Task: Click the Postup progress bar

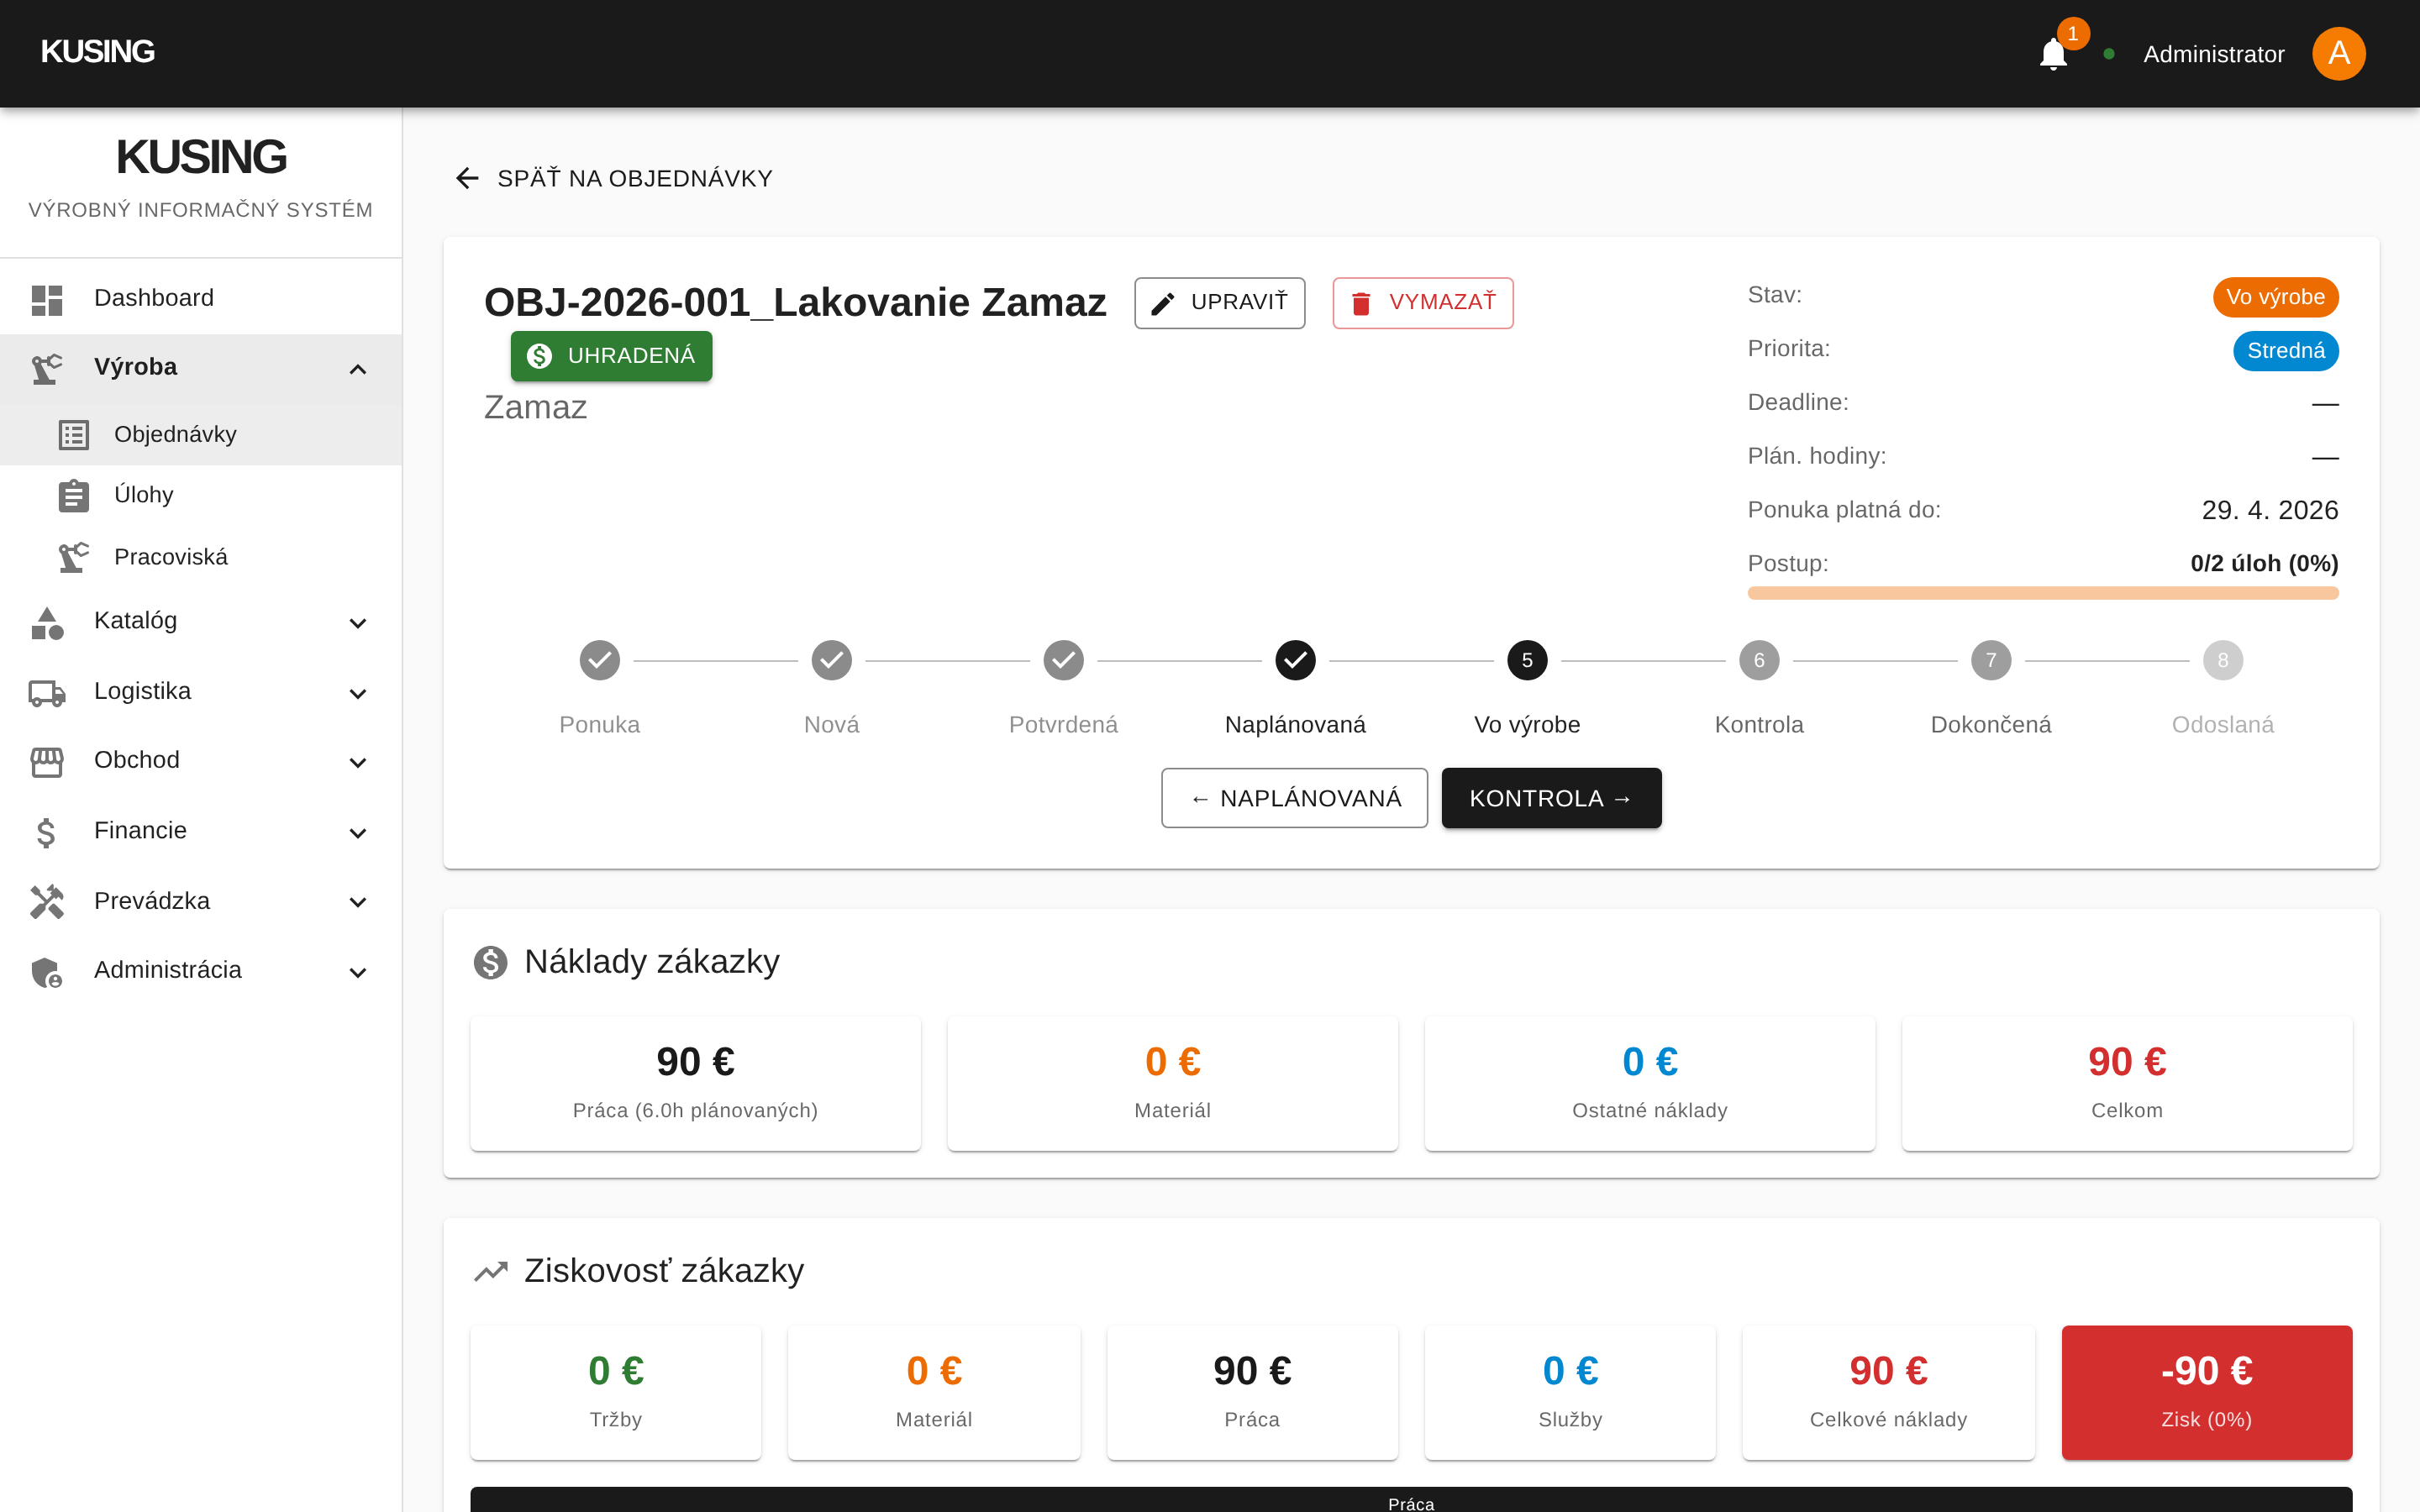Action: [2042, 593]
